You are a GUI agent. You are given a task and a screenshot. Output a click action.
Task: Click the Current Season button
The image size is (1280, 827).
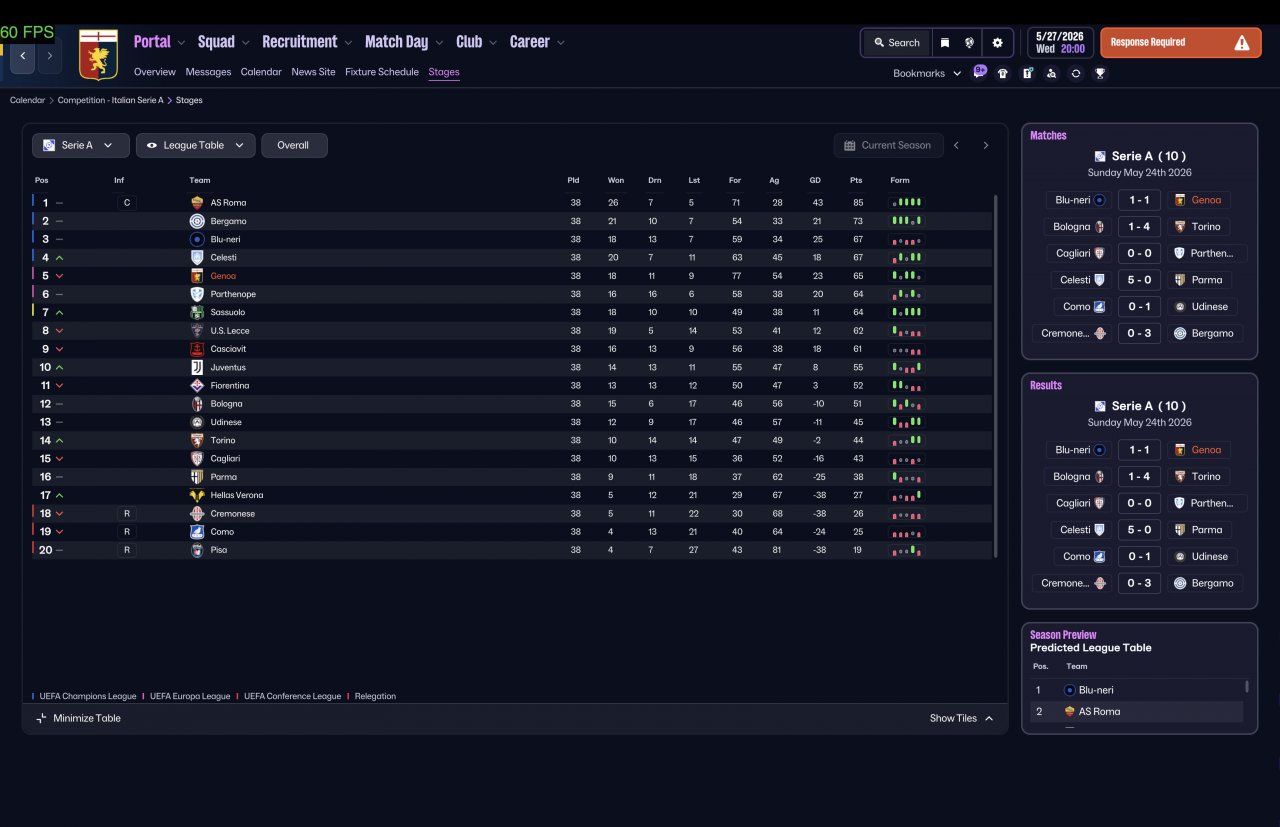(888, 145)
